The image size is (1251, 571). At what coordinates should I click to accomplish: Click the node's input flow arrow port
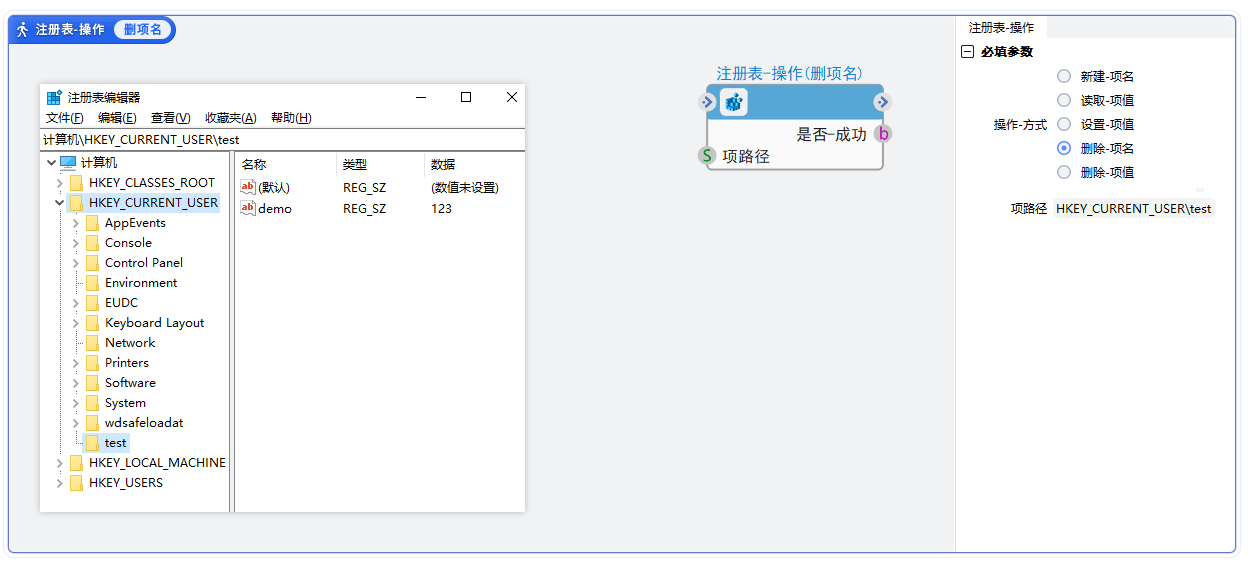707,102
